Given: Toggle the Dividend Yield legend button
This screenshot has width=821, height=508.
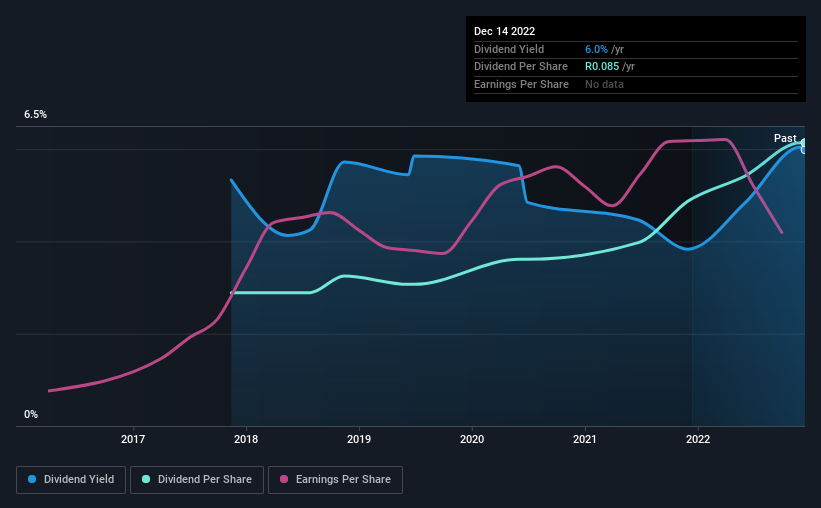Looking at the screenshot, I should point(71,480).
